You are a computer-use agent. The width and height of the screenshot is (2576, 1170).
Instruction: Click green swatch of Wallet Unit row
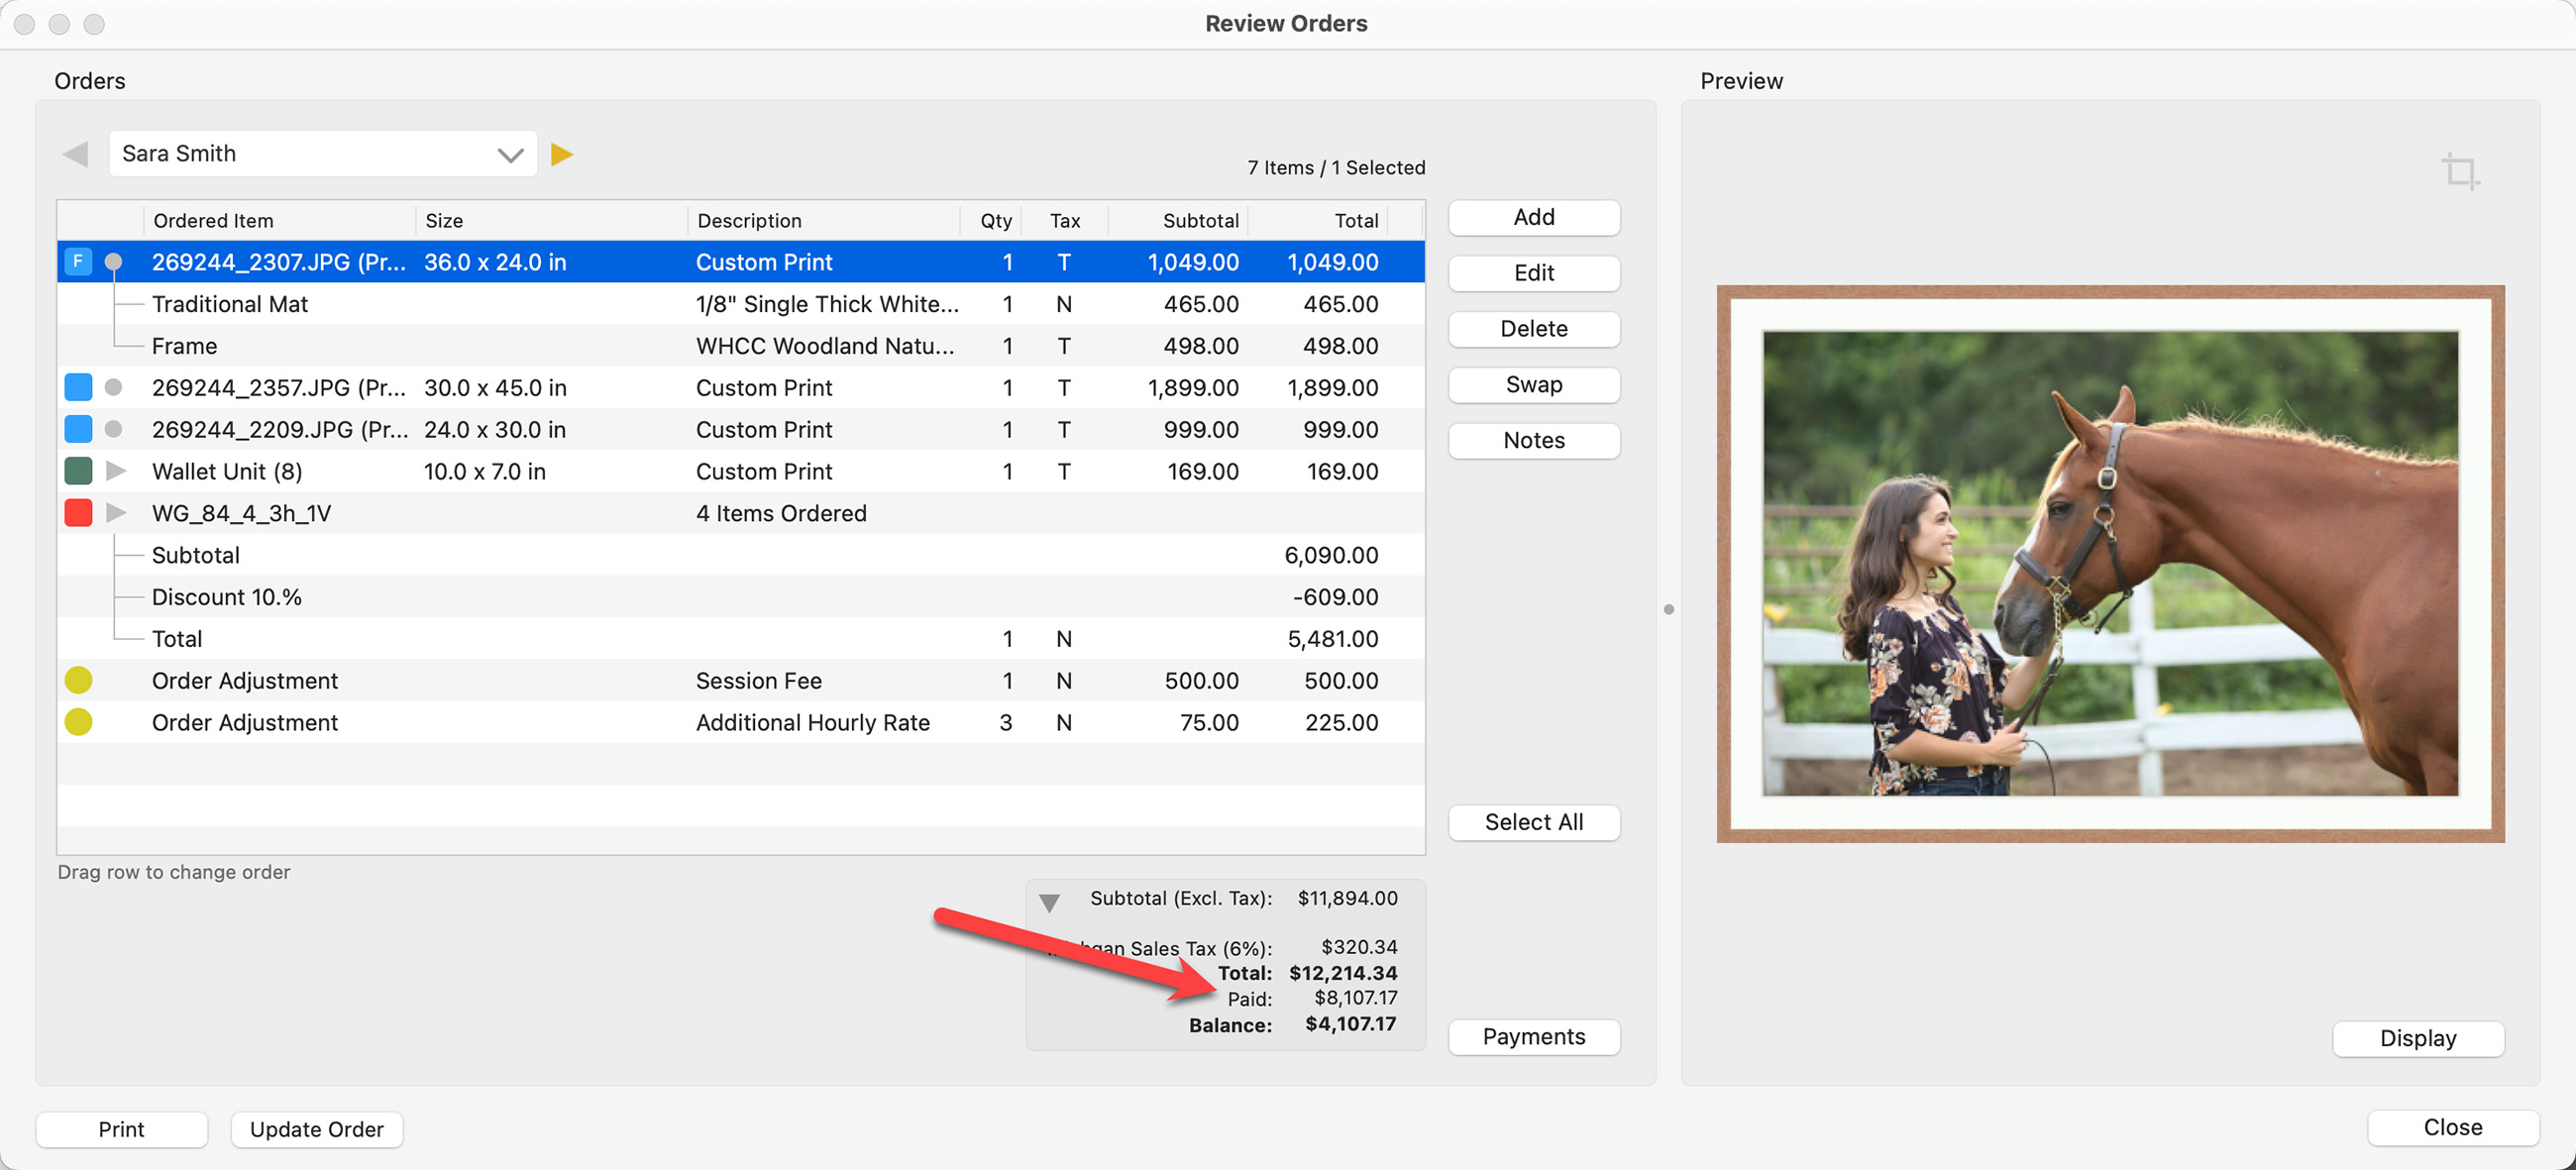78,471
